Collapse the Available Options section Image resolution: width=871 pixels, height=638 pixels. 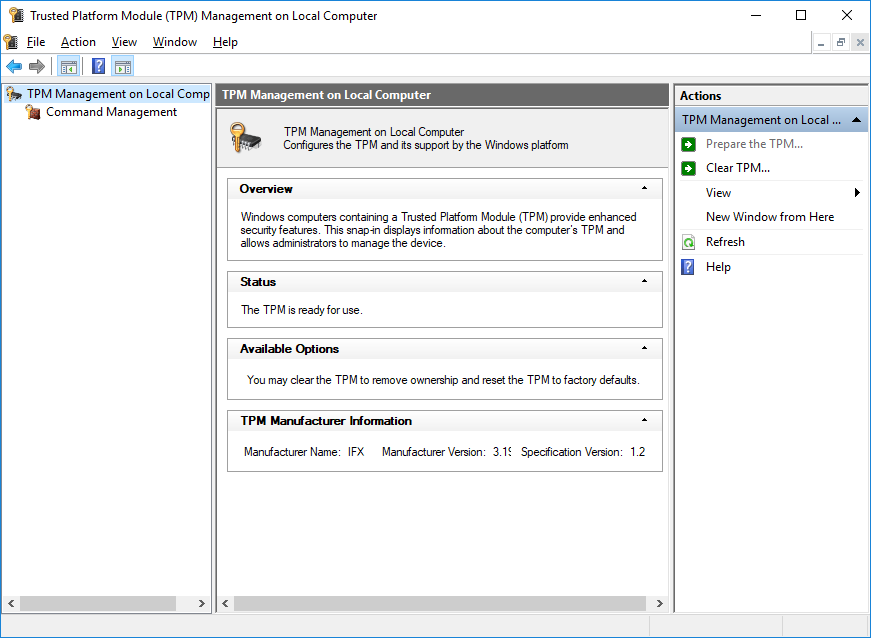[x=644, y=348]
